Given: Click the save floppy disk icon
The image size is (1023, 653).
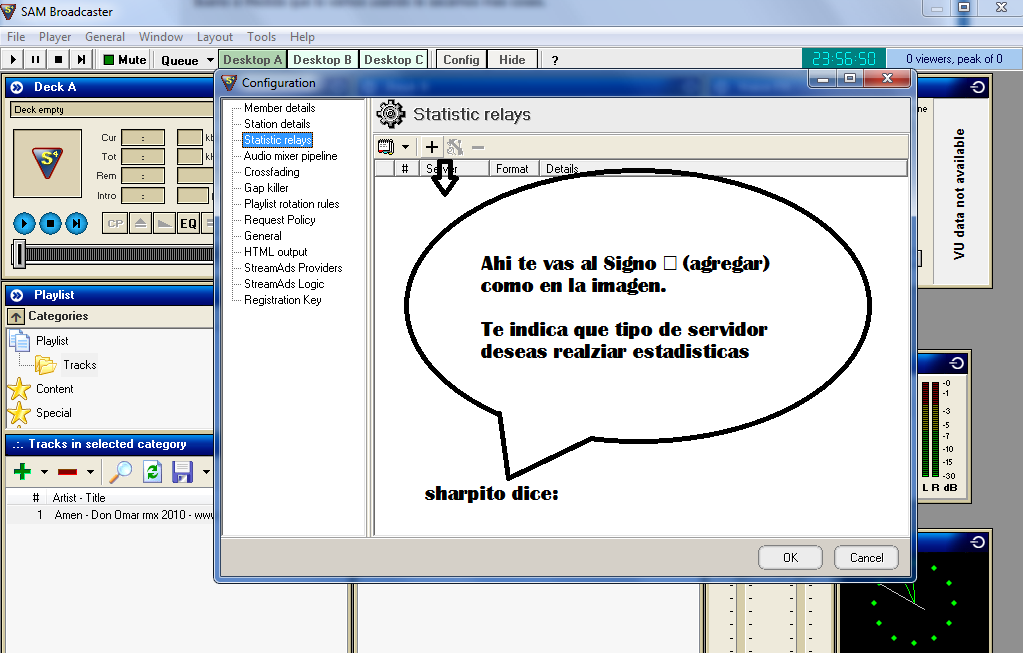Looking at the screenshot, I should point(183,471).
